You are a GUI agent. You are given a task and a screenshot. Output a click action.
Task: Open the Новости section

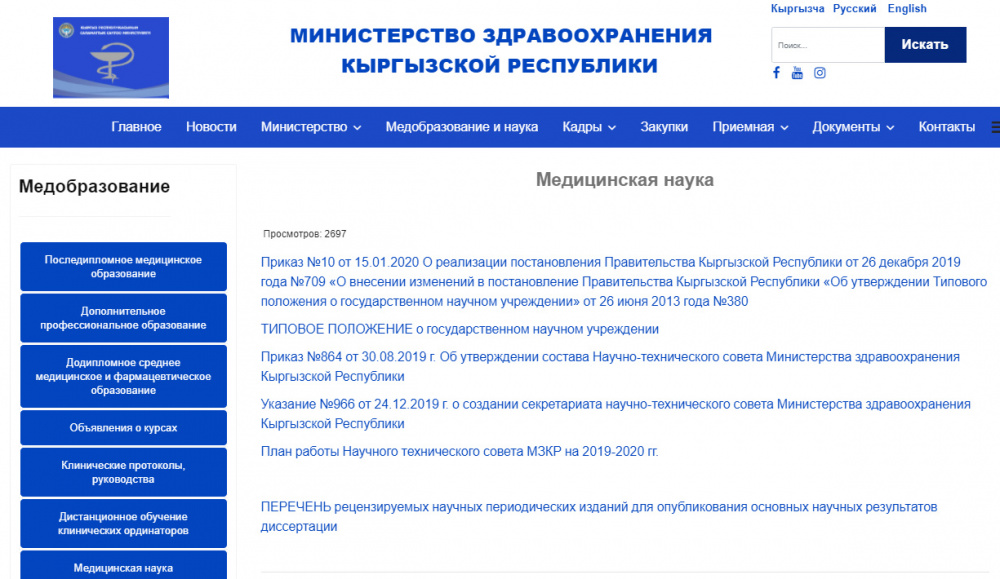pyautogui.click(x=211, y=127)
